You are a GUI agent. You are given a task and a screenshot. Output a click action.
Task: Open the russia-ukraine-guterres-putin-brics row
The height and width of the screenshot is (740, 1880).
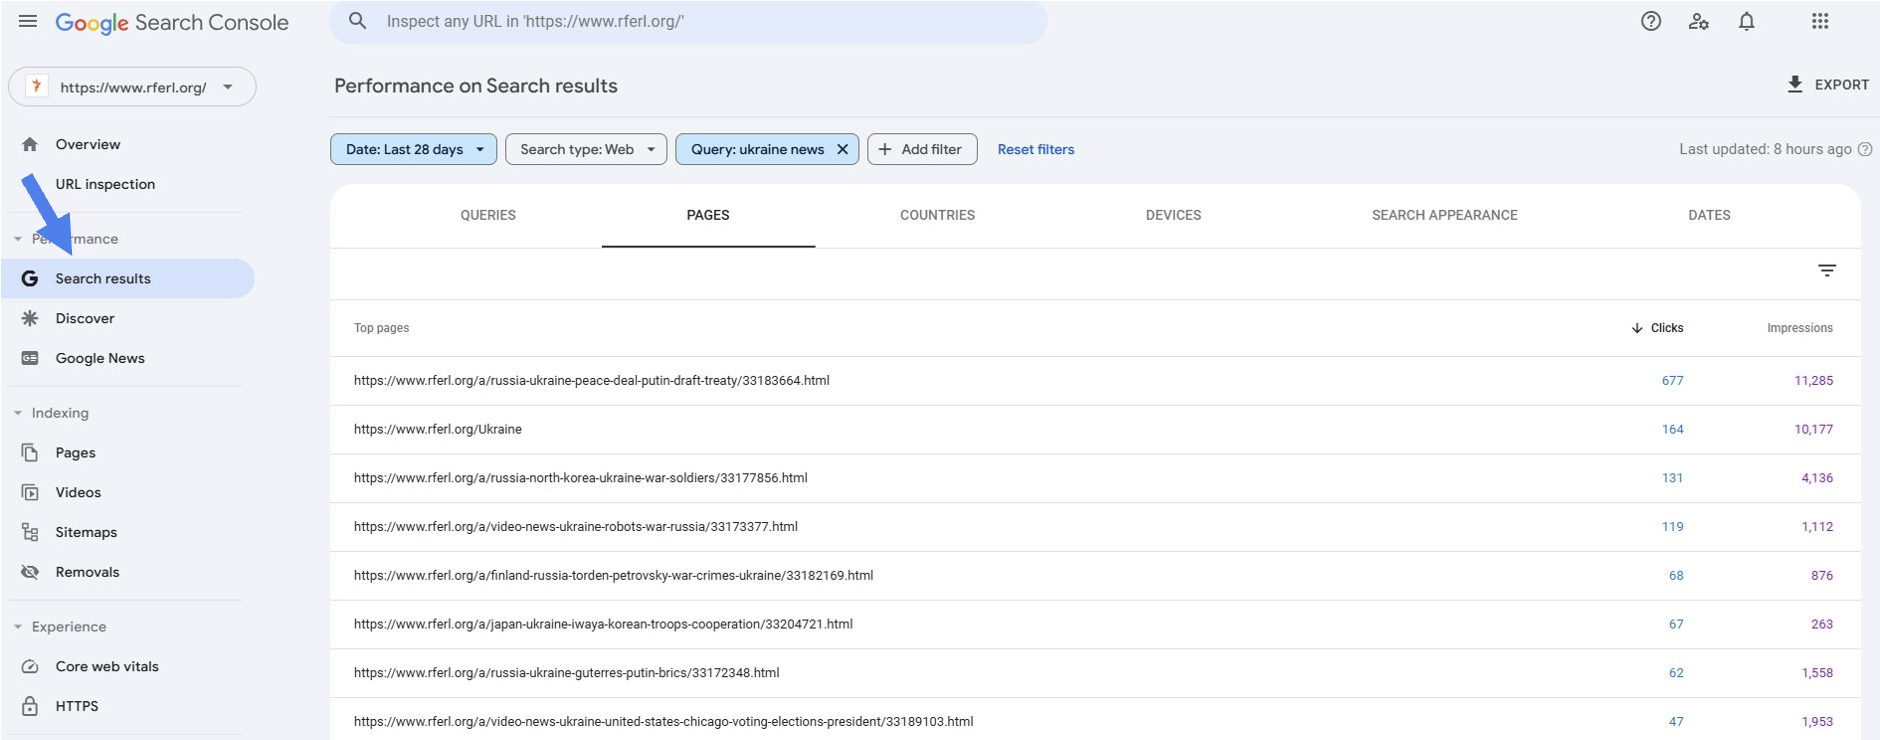click(x=1095, y=673)
